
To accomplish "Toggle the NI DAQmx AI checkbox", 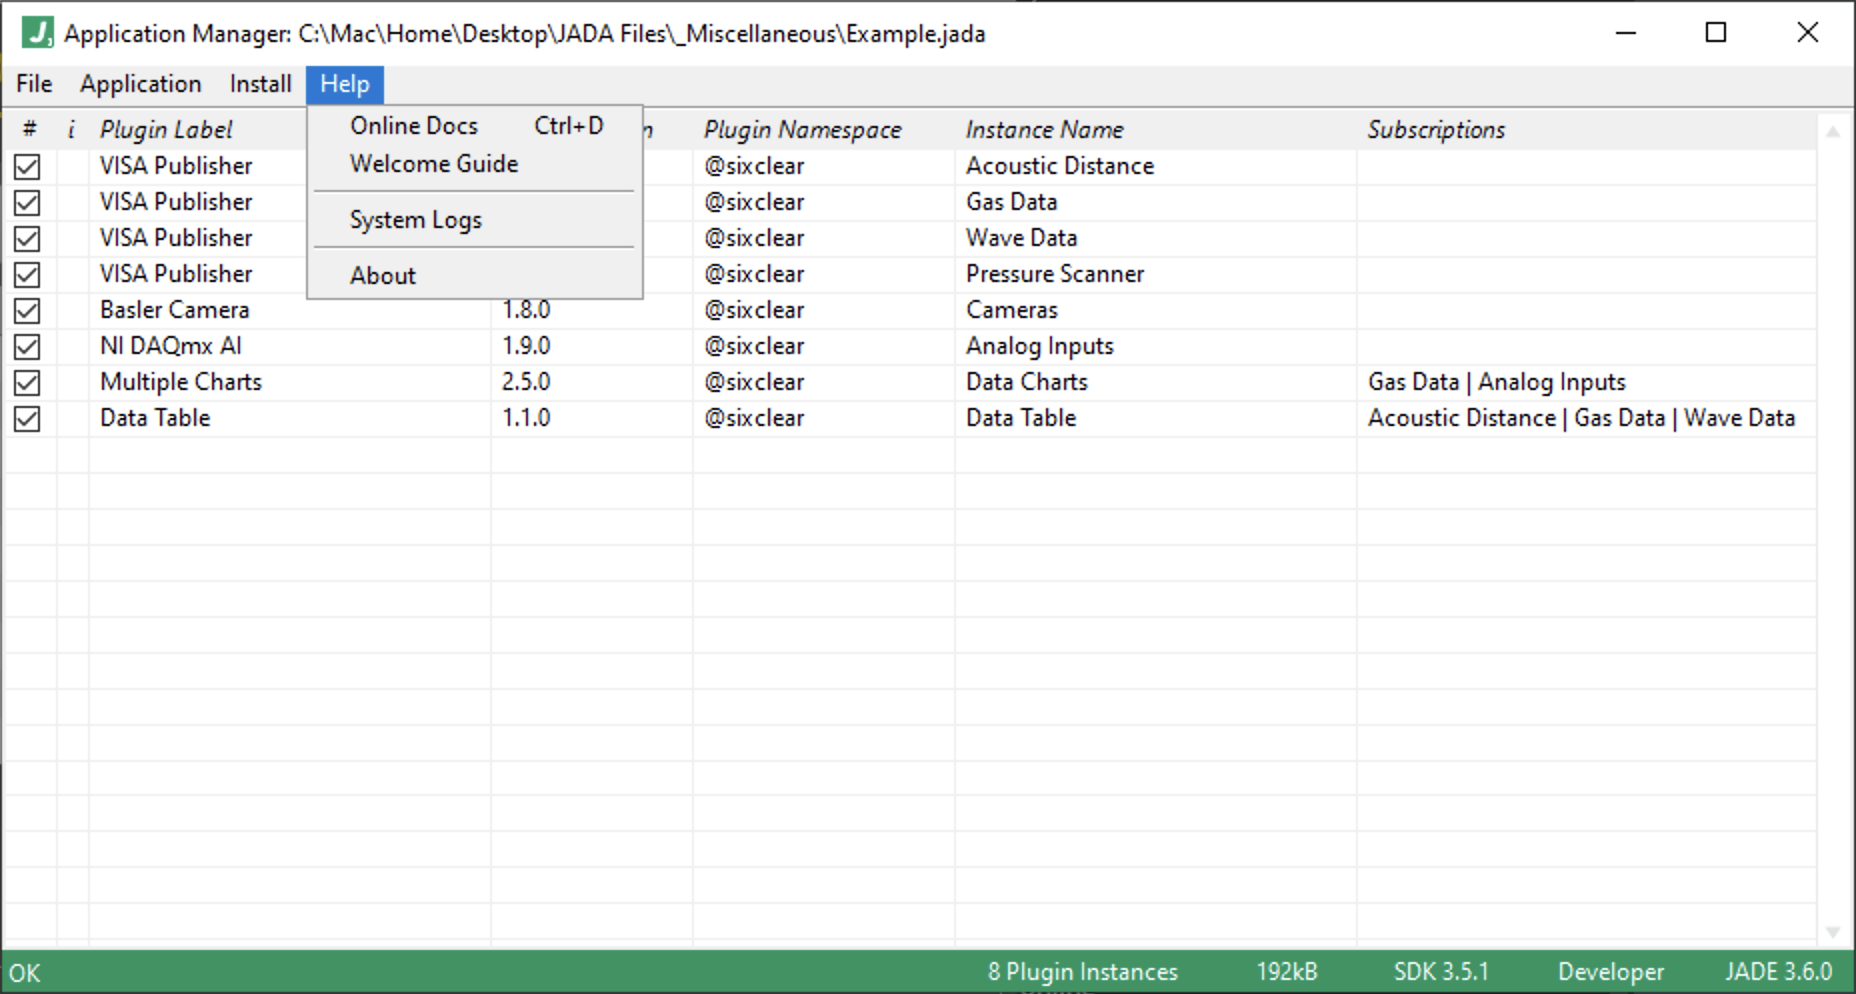I will (x=27, y=347).
